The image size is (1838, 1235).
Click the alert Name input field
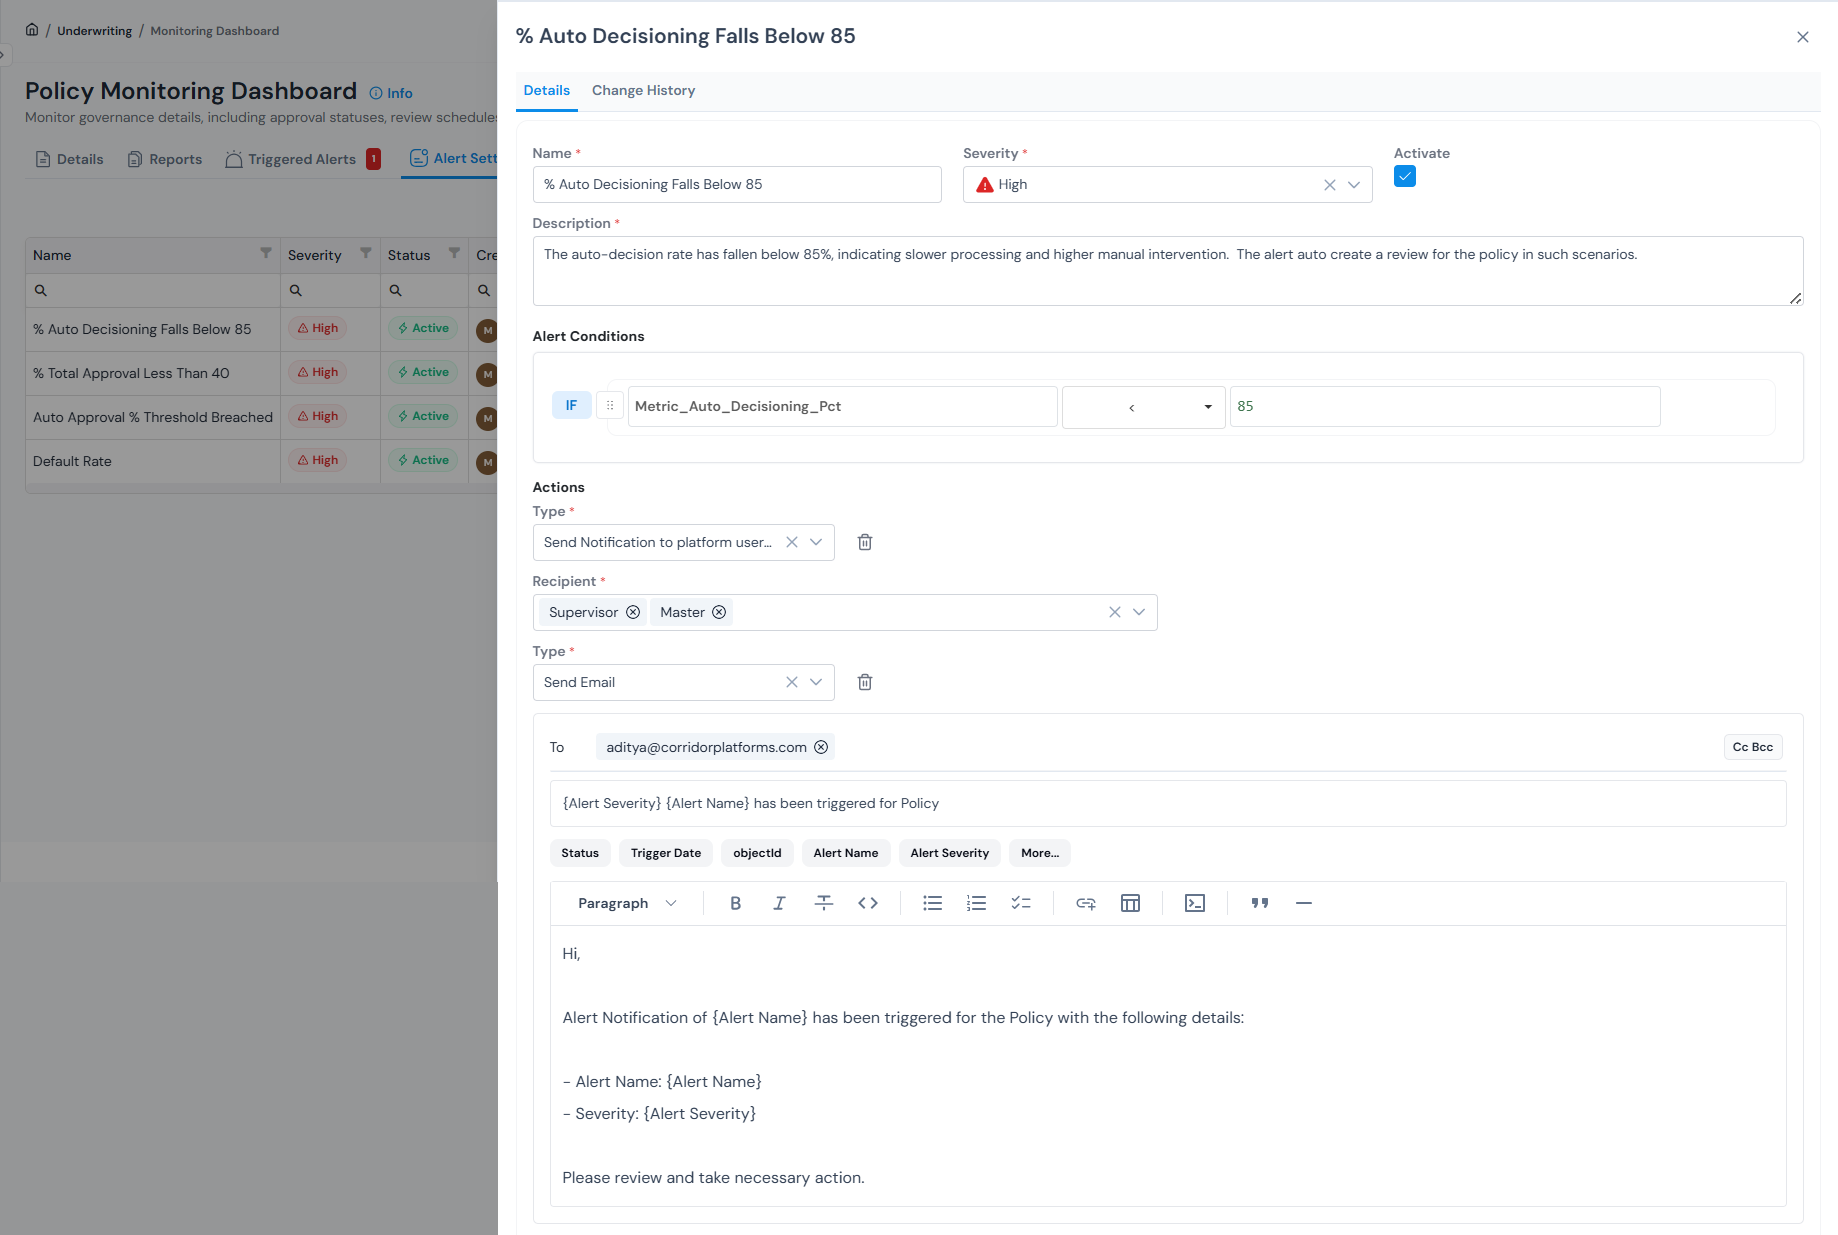click(737, 185)
